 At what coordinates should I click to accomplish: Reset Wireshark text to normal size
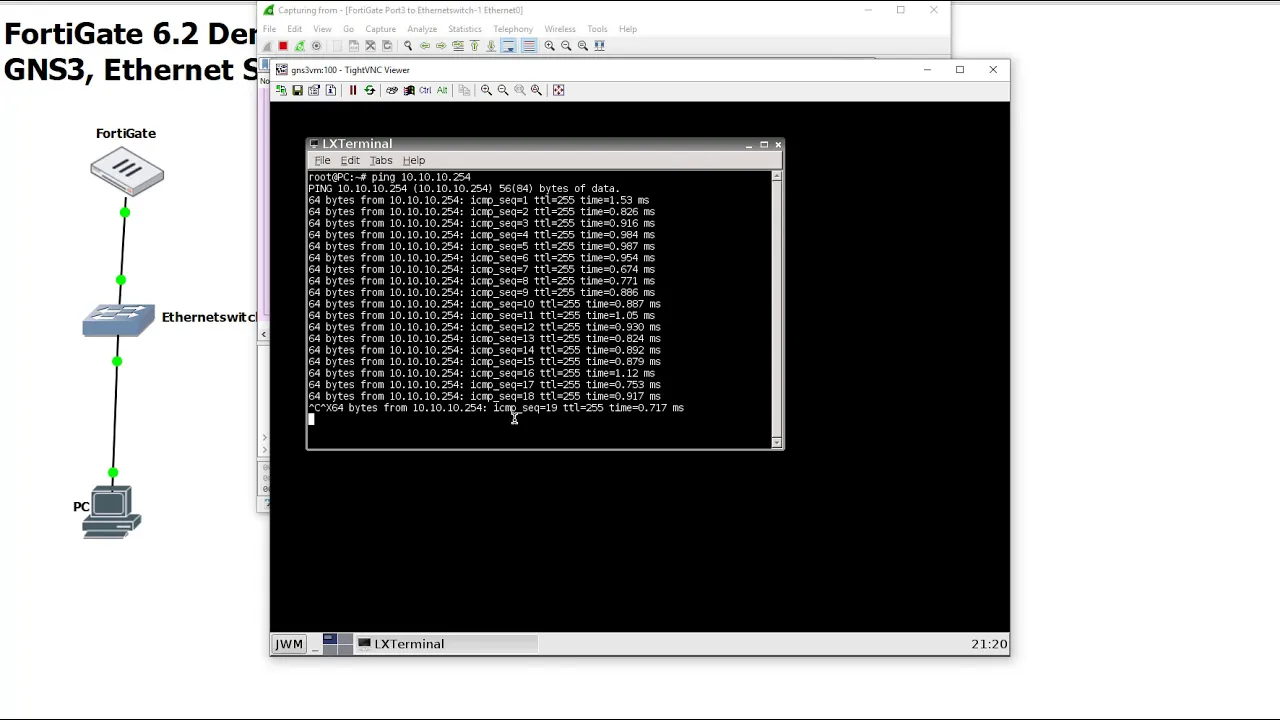583,46
